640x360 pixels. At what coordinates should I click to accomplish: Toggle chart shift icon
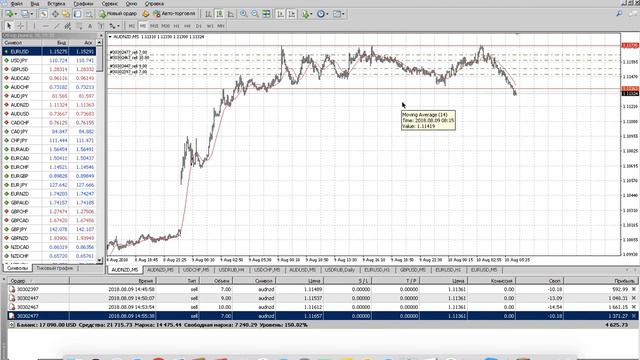click(292, 14)
